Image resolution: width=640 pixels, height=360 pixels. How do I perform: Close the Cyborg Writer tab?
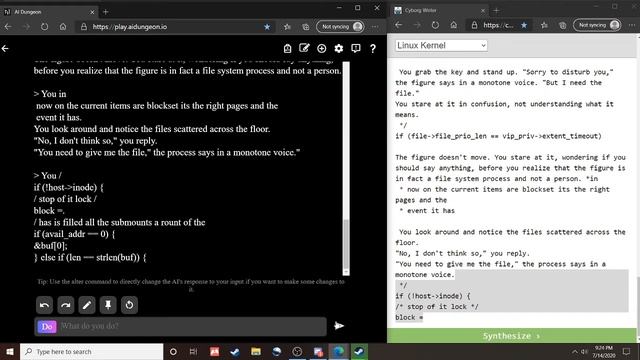pos(483,11)
